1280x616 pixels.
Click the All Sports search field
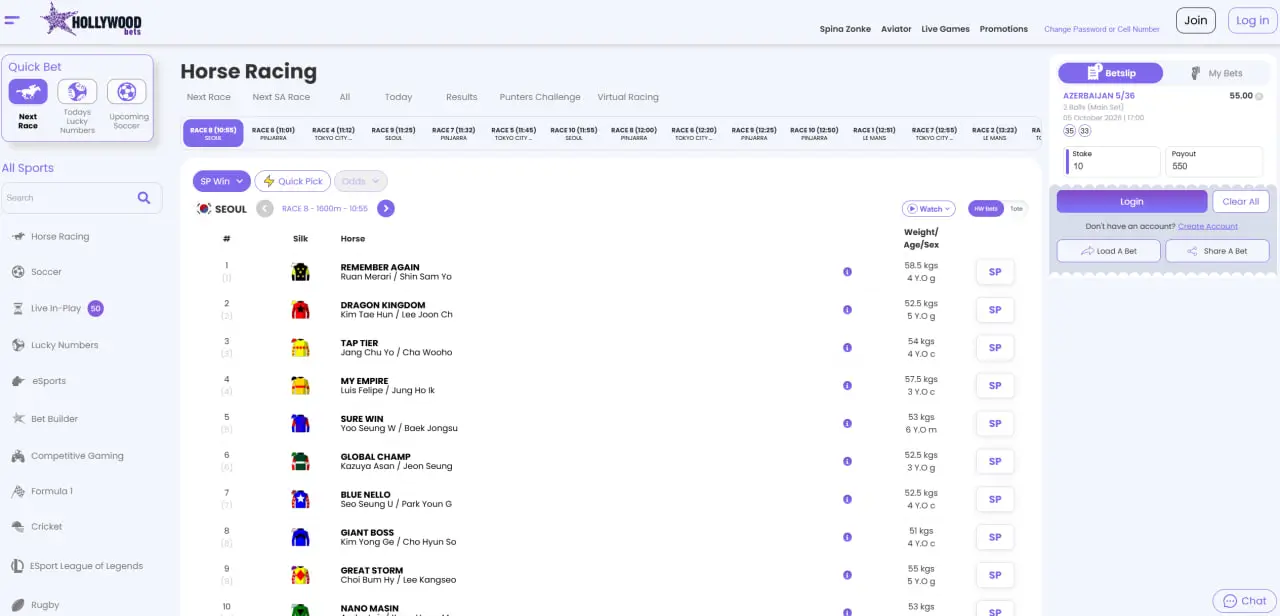[x=82, y=198]
